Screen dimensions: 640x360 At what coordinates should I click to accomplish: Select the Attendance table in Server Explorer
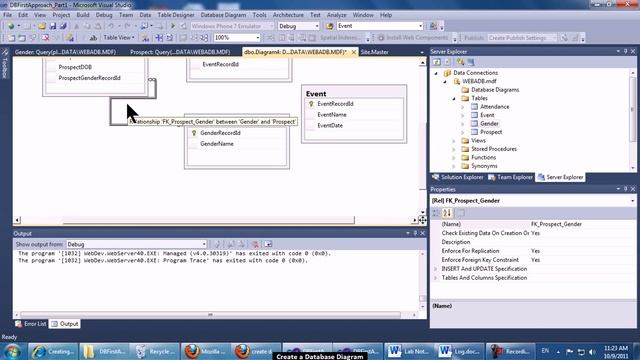pyautogui.click(x=494, y=107)
